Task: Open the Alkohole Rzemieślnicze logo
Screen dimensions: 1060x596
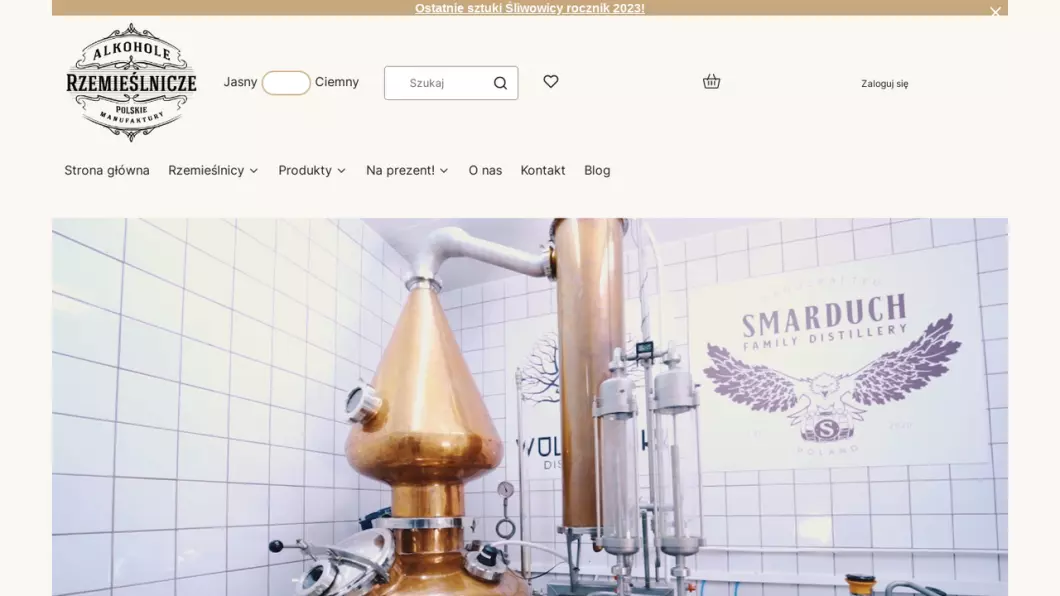Action: click(x=131, y=82)
